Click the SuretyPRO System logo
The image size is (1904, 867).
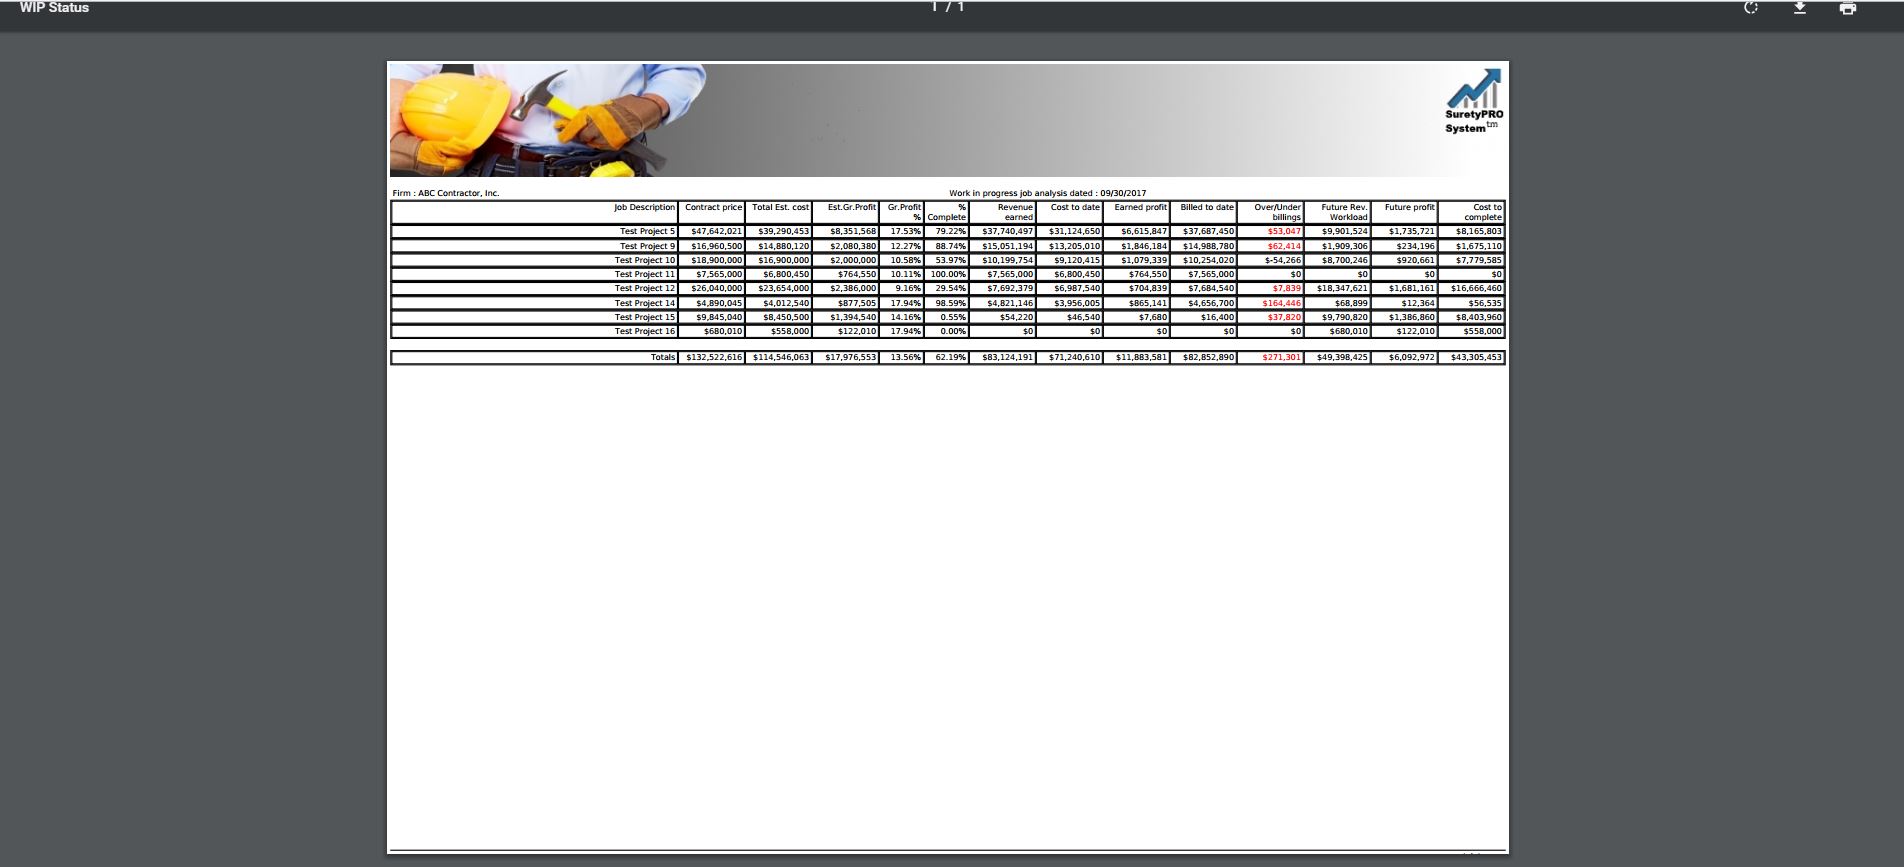pyautogui.click(x=1473, y=102)
